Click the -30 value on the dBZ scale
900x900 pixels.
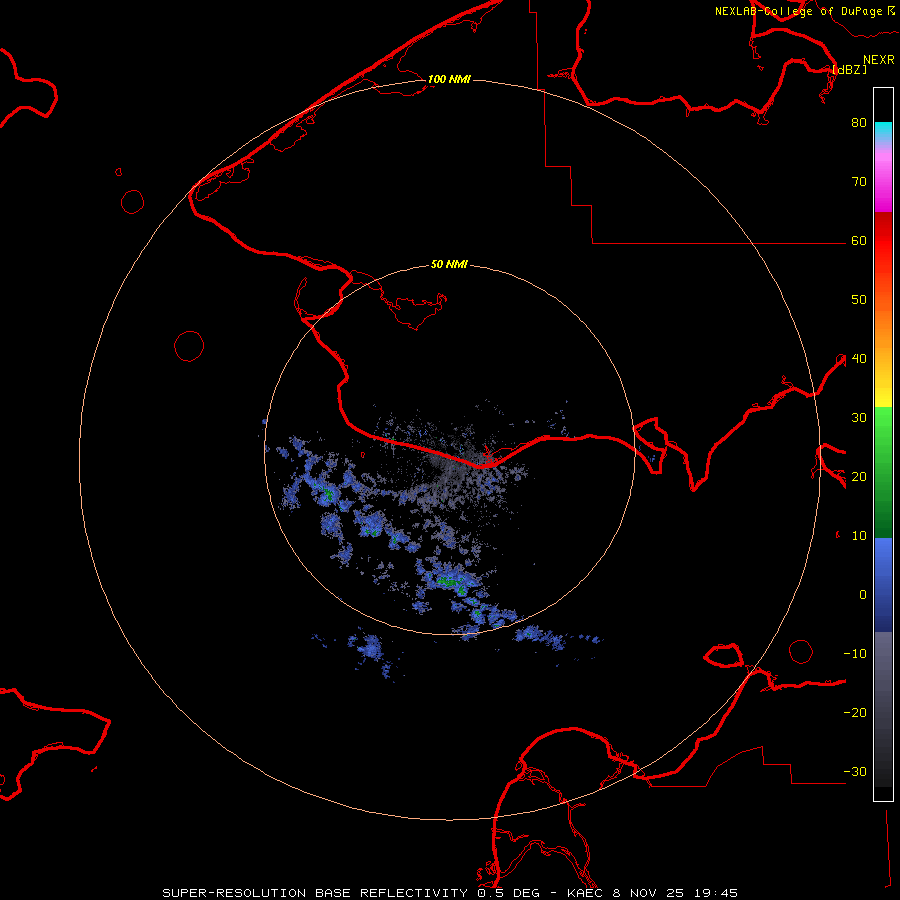coord(855,771)
